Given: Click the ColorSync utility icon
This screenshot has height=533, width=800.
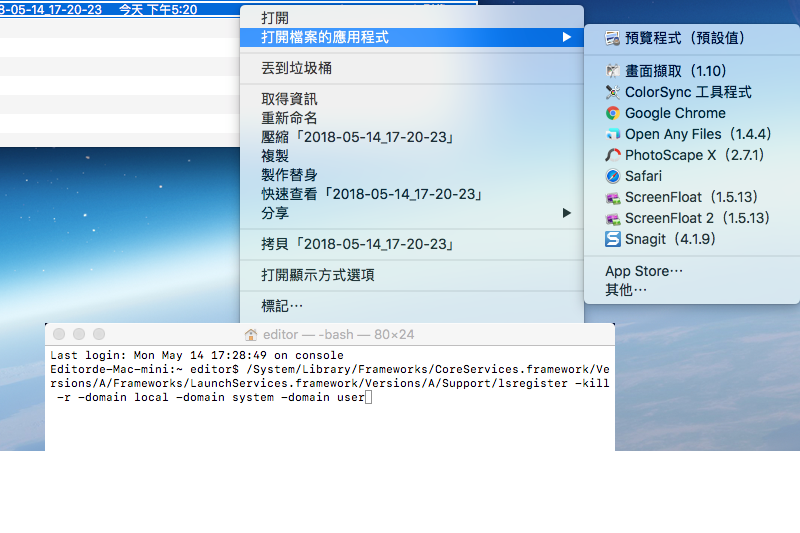Looking at the screenshot, I should coord(612,92).
